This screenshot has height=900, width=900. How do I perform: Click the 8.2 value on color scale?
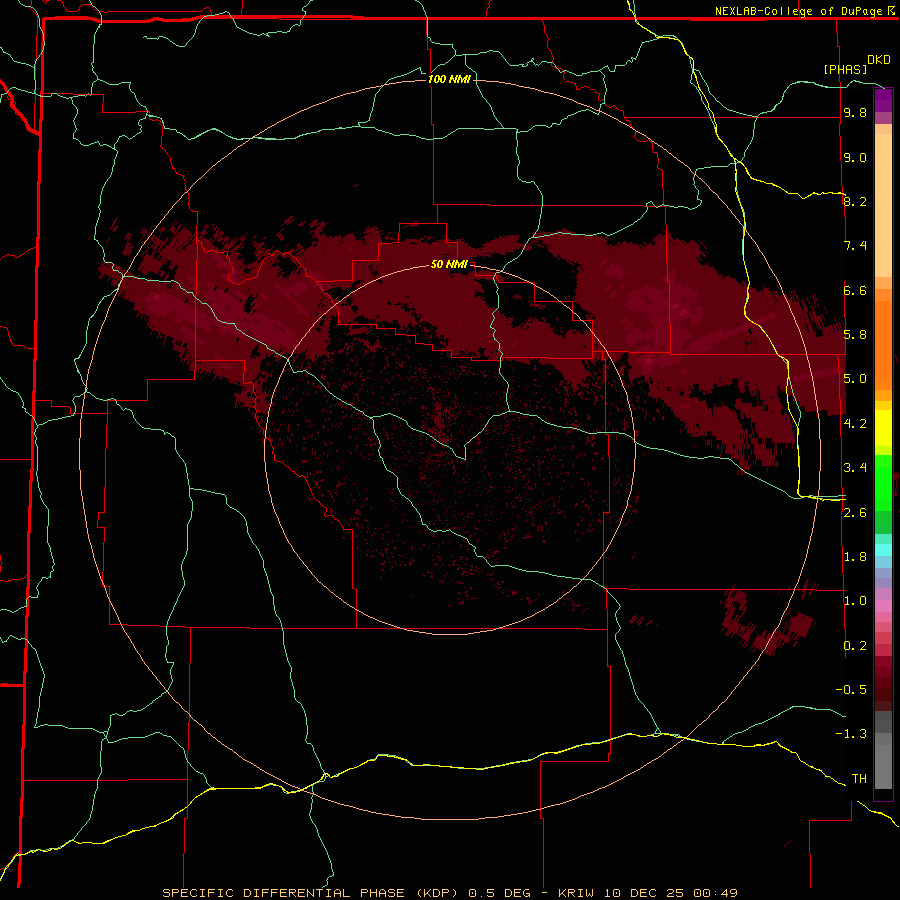click(x=855, y=201)
